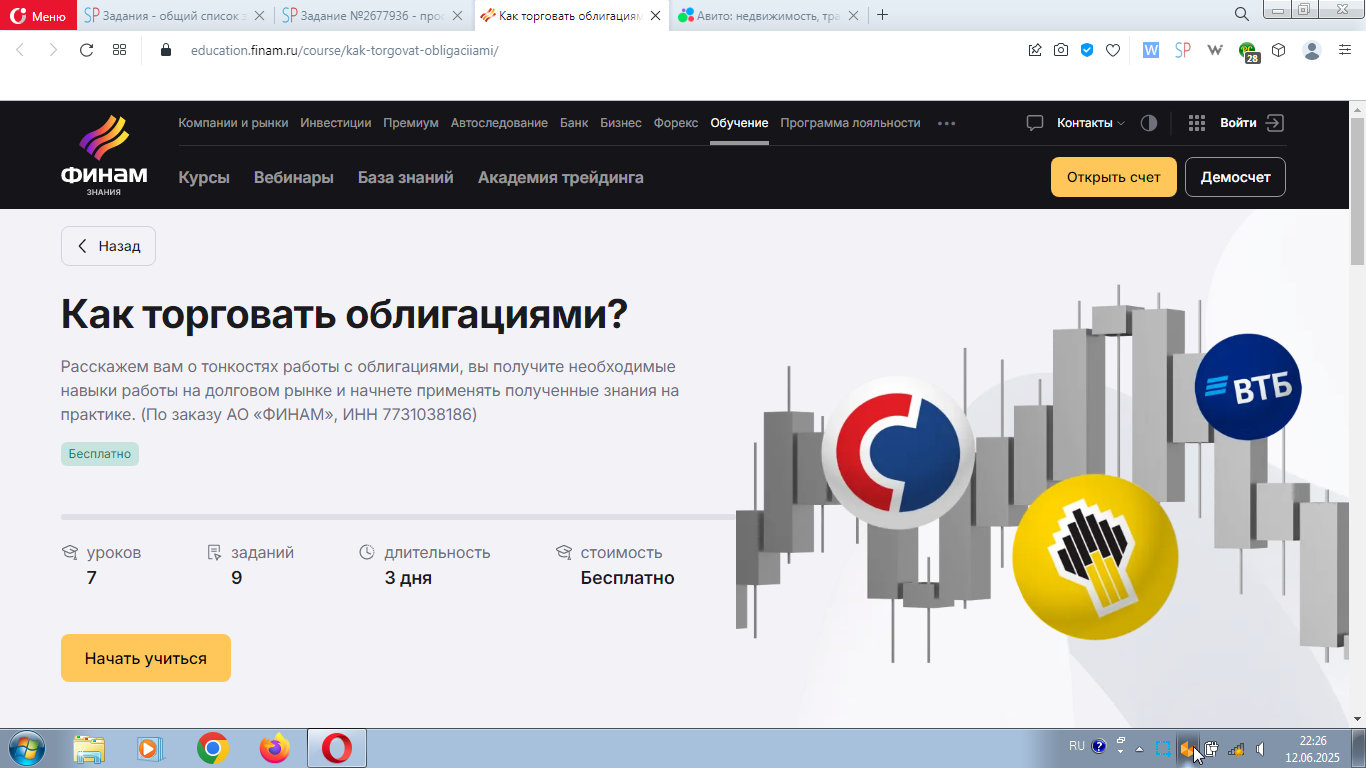1366x768 pixels.
Task: Click the blue W extension icon
Action: (x=1150, y=50)
